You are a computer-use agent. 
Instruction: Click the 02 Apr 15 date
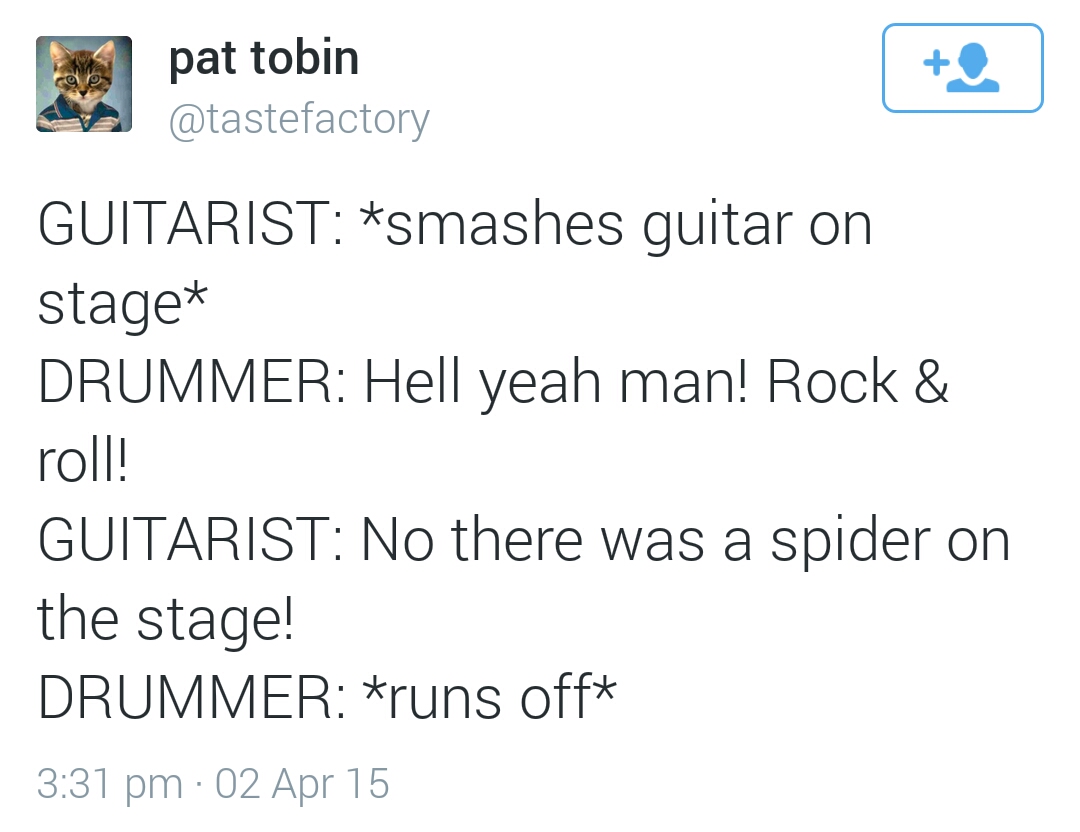click(301, 783)
